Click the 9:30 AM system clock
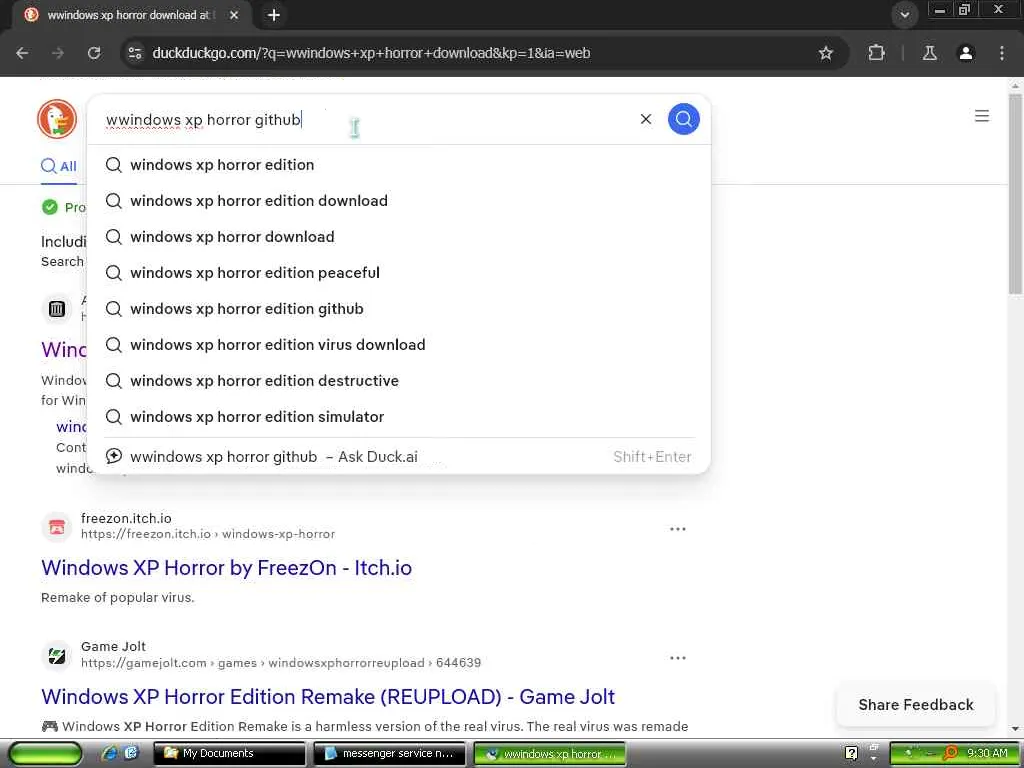The height and width of the screenshot is (768, 1024). click(987, 753)
